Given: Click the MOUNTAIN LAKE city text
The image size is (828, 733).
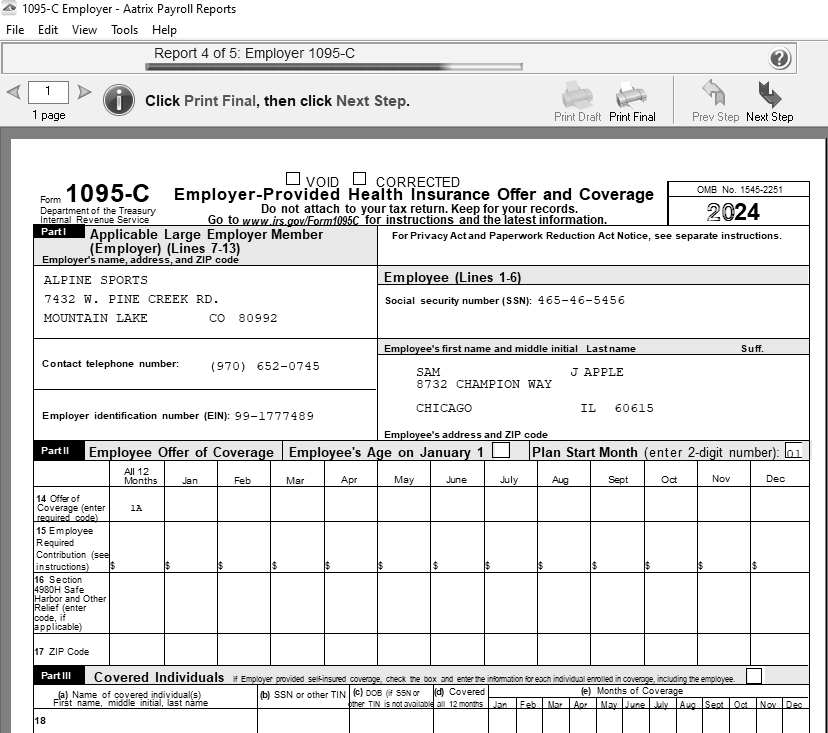Looking at the screenshot, I should click(x=96, y=318).
